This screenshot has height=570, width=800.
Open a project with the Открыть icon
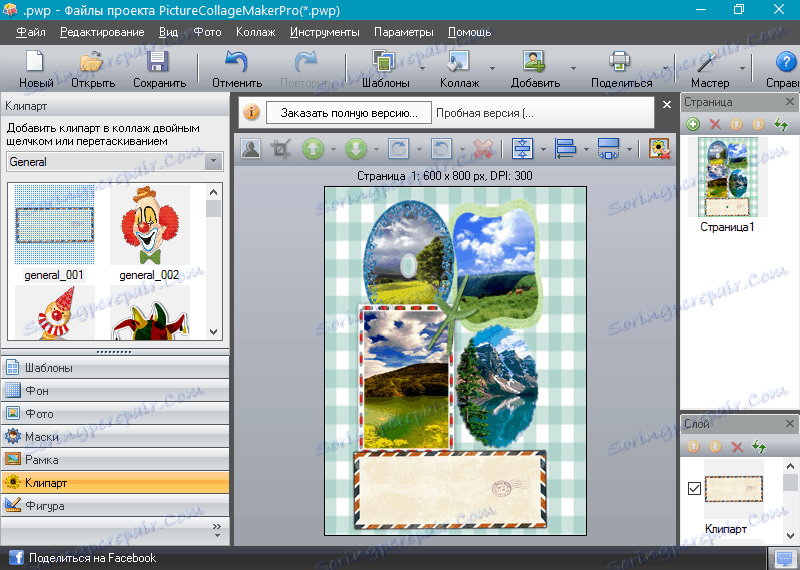[x=92, y=62]
